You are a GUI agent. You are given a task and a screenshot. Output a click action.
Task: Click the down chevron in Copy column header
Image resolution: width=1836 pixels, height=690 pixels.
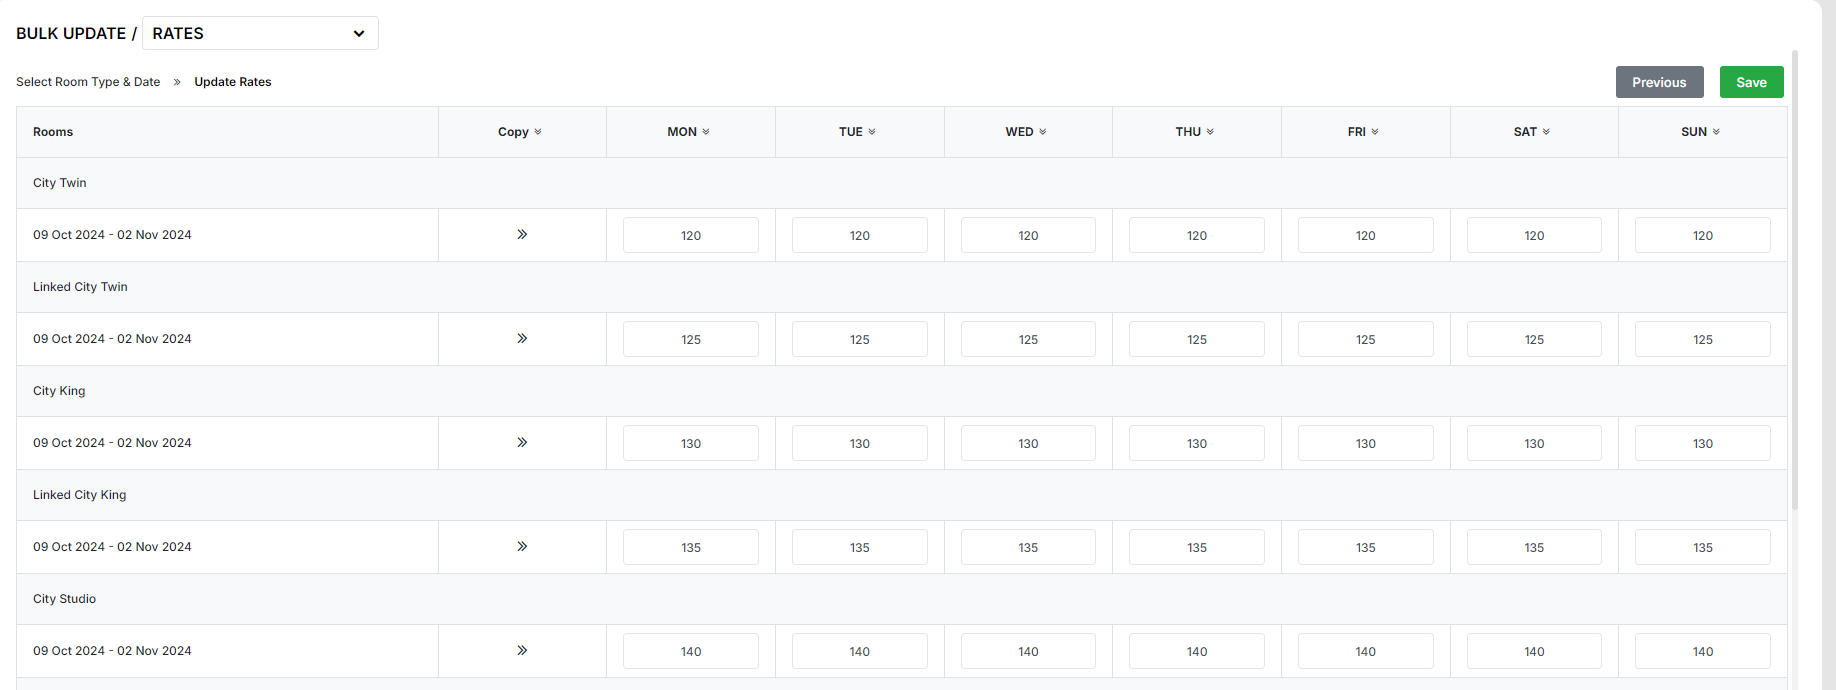click(x=538, y=132)
